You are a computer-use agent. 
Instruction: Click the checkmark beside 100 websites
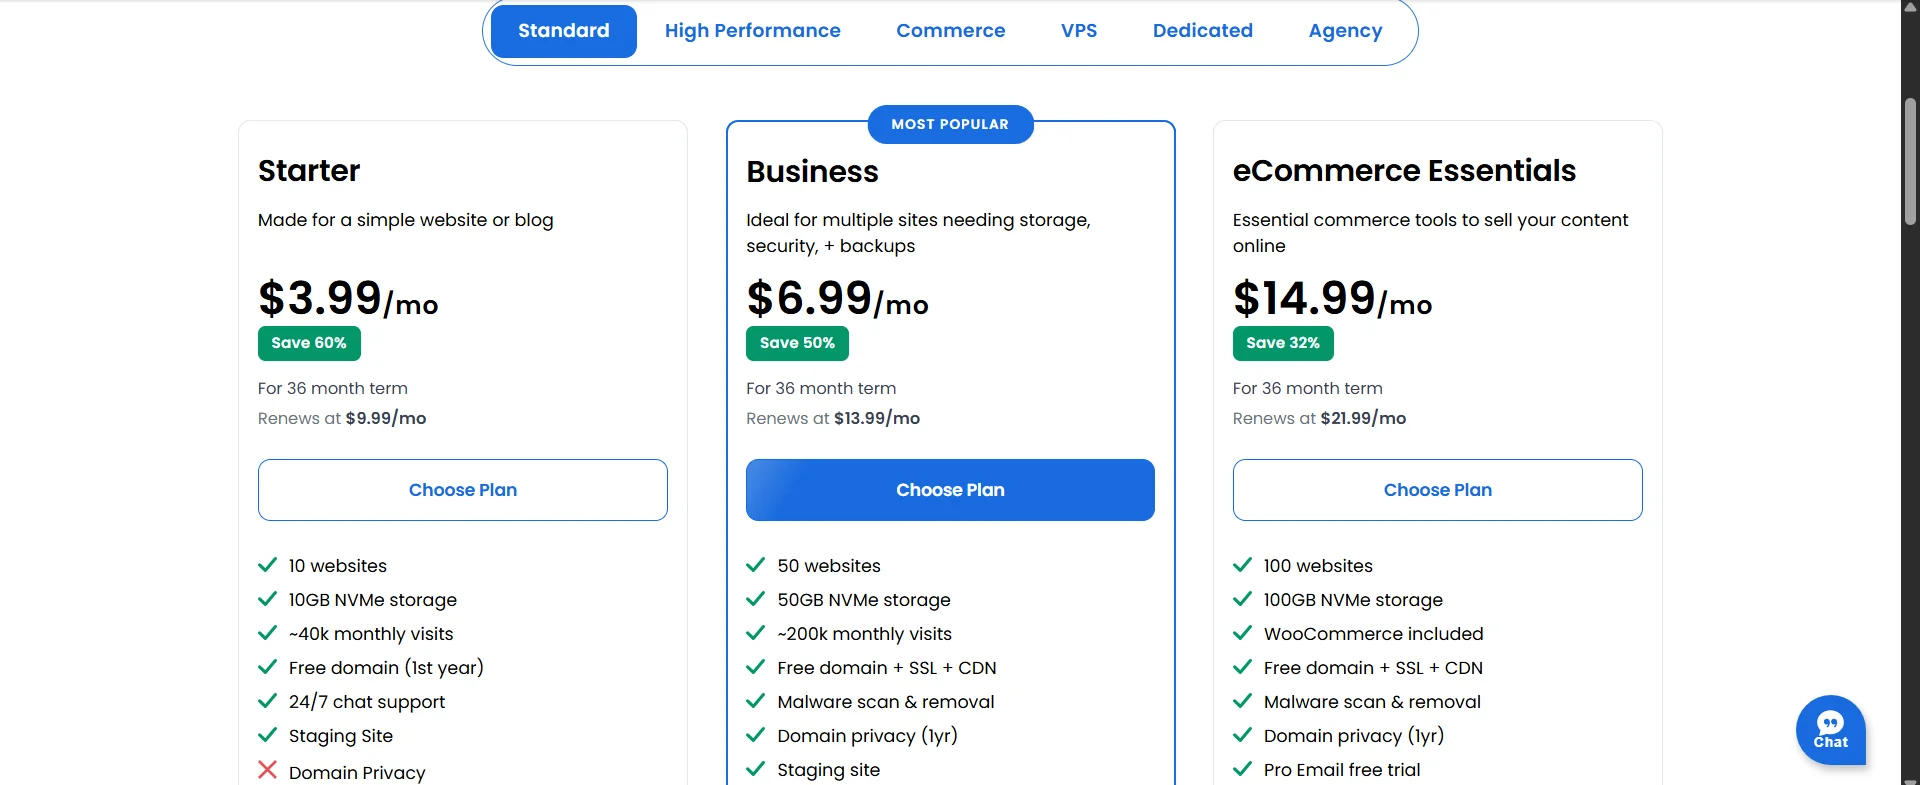1242,565
